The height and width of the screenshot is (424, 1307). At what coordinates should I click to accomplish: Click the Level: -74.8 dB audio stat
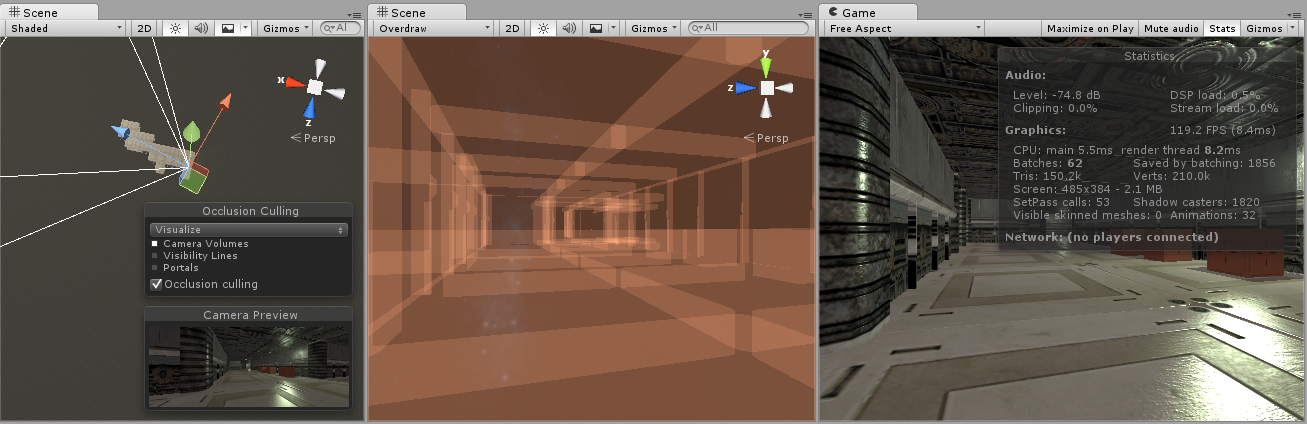(x=1057, y=95)
